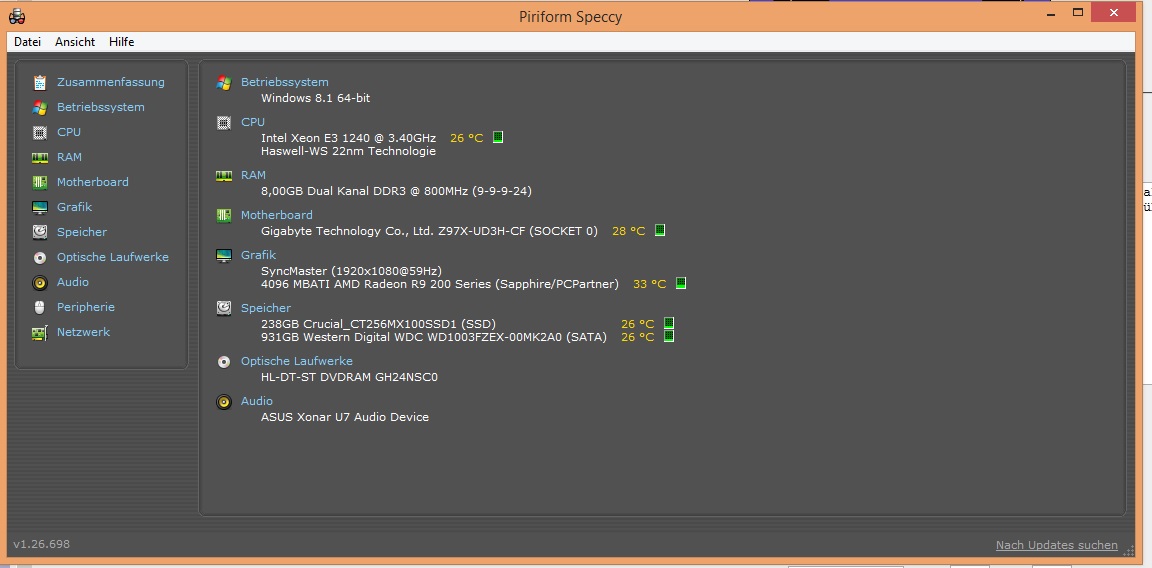This screenshot has width=1152, height=568.
Task: Open the Motherboard section heading link
Action: point(276,215)
